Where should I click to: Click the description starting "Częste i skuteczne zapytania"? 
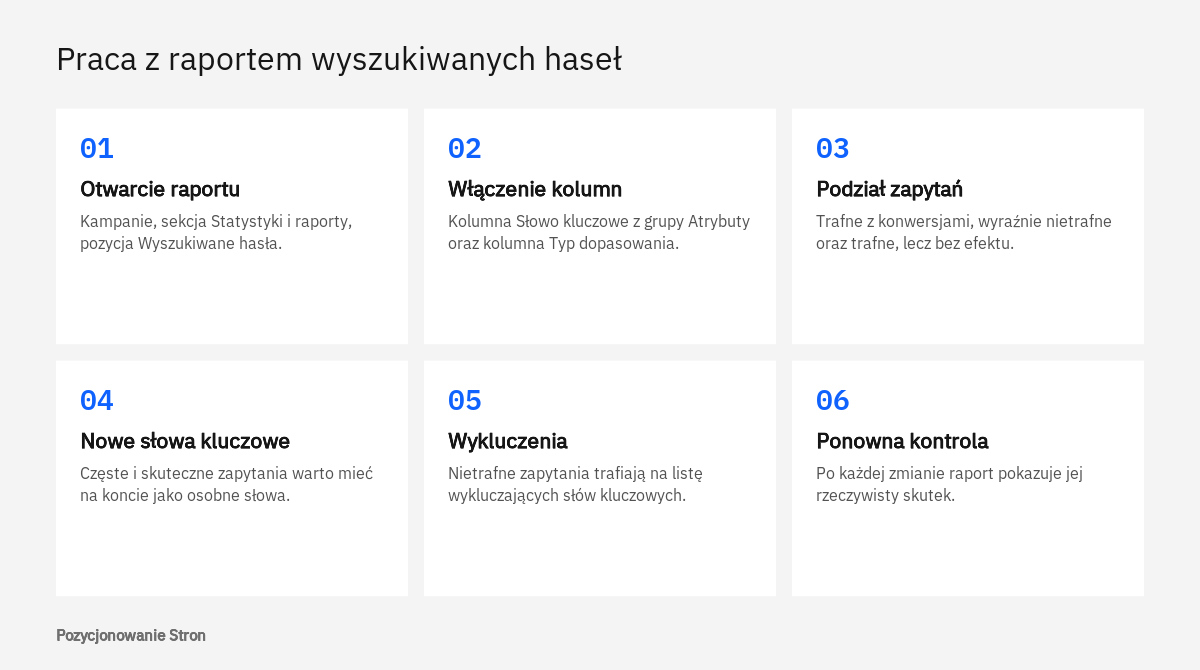227,484
